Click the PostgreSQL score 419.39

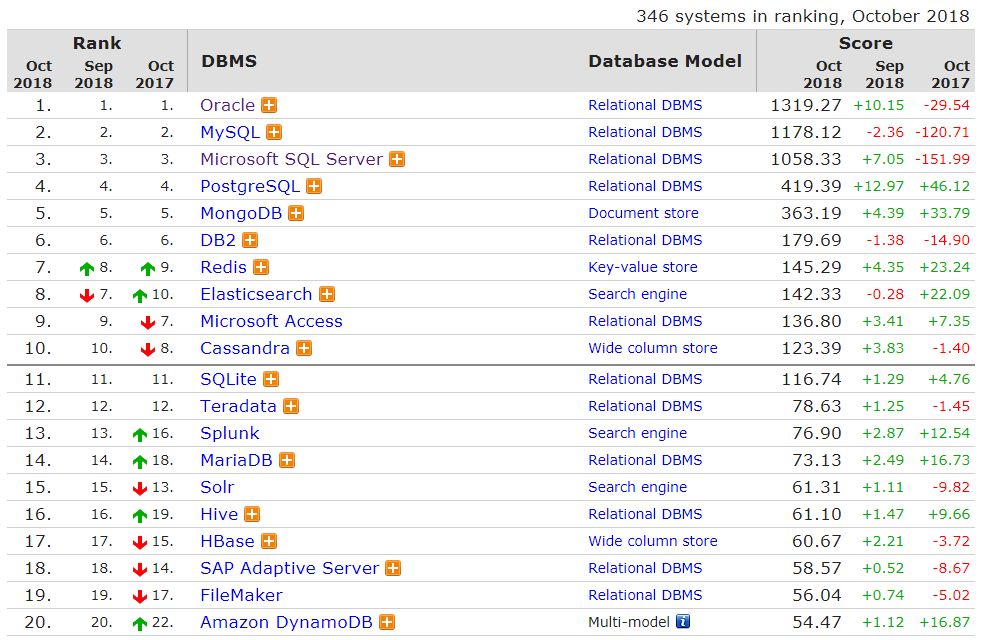click(811, 186)
